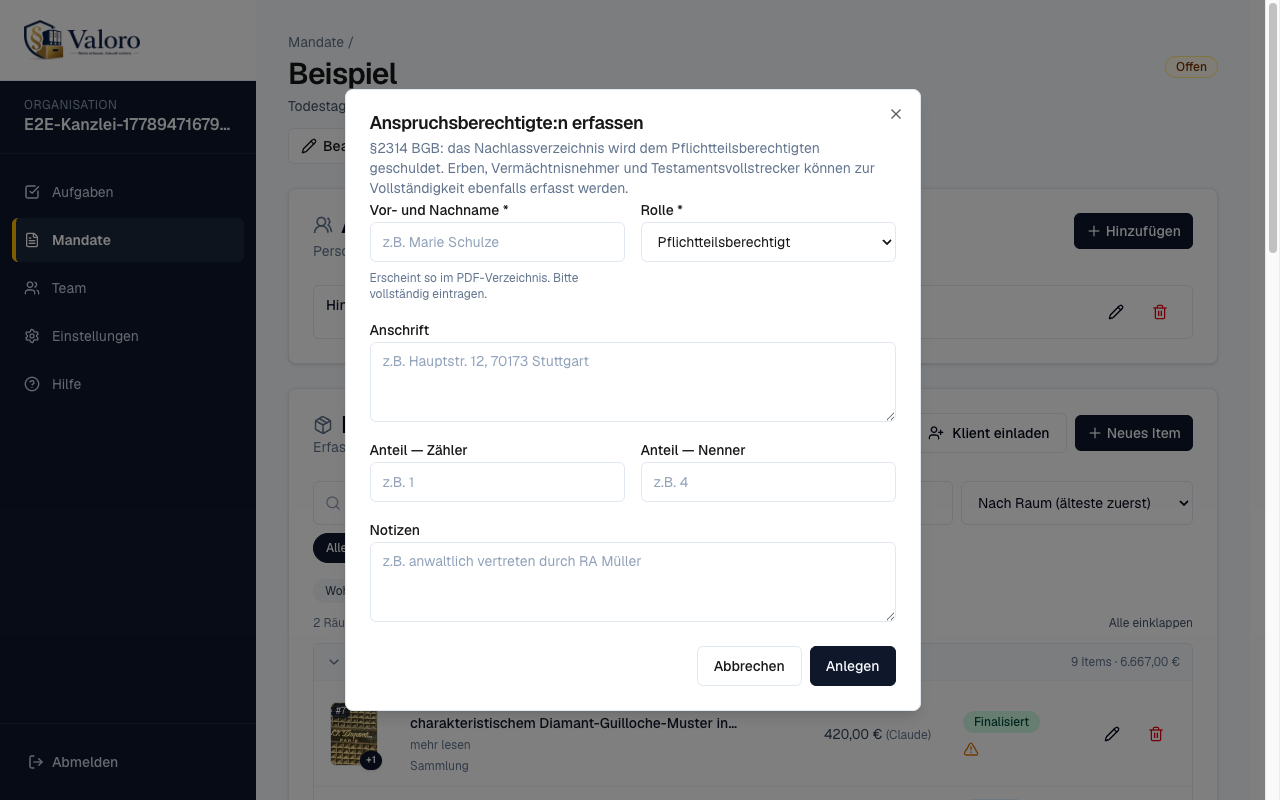Click the Vor- und Nachname input field
This screenshot has height=800, width=1280.
(497, 242)
